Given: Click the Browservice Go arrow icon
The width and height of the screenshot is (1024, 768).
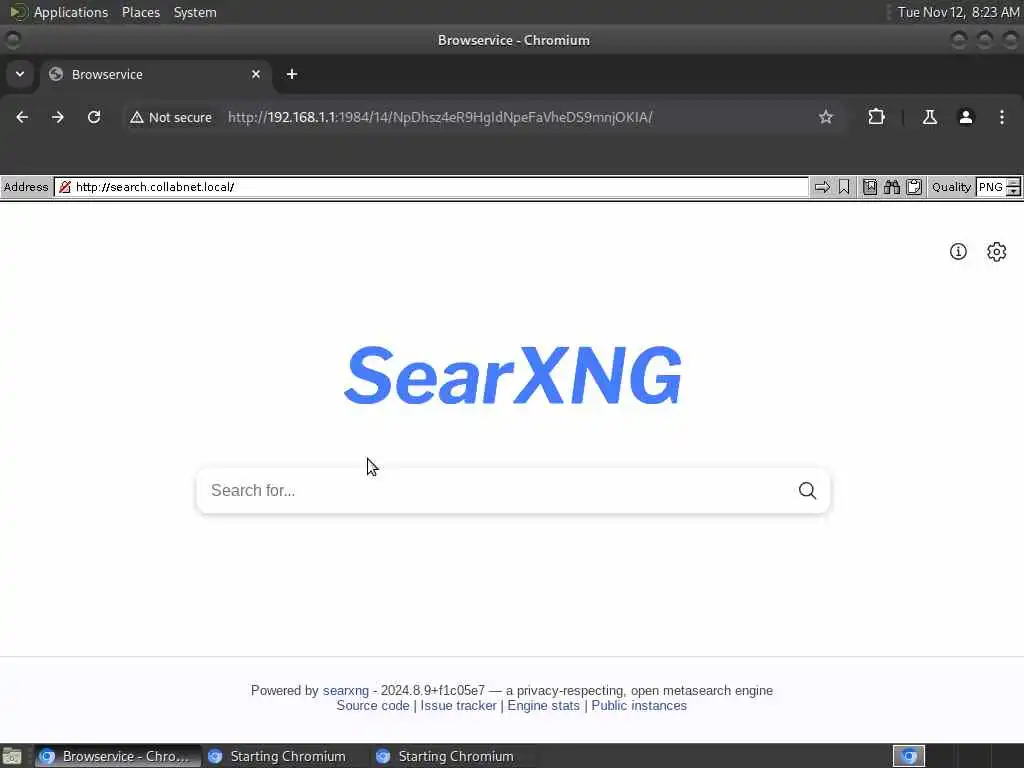Looking at the screenshot, I should [x=822, y=187].
